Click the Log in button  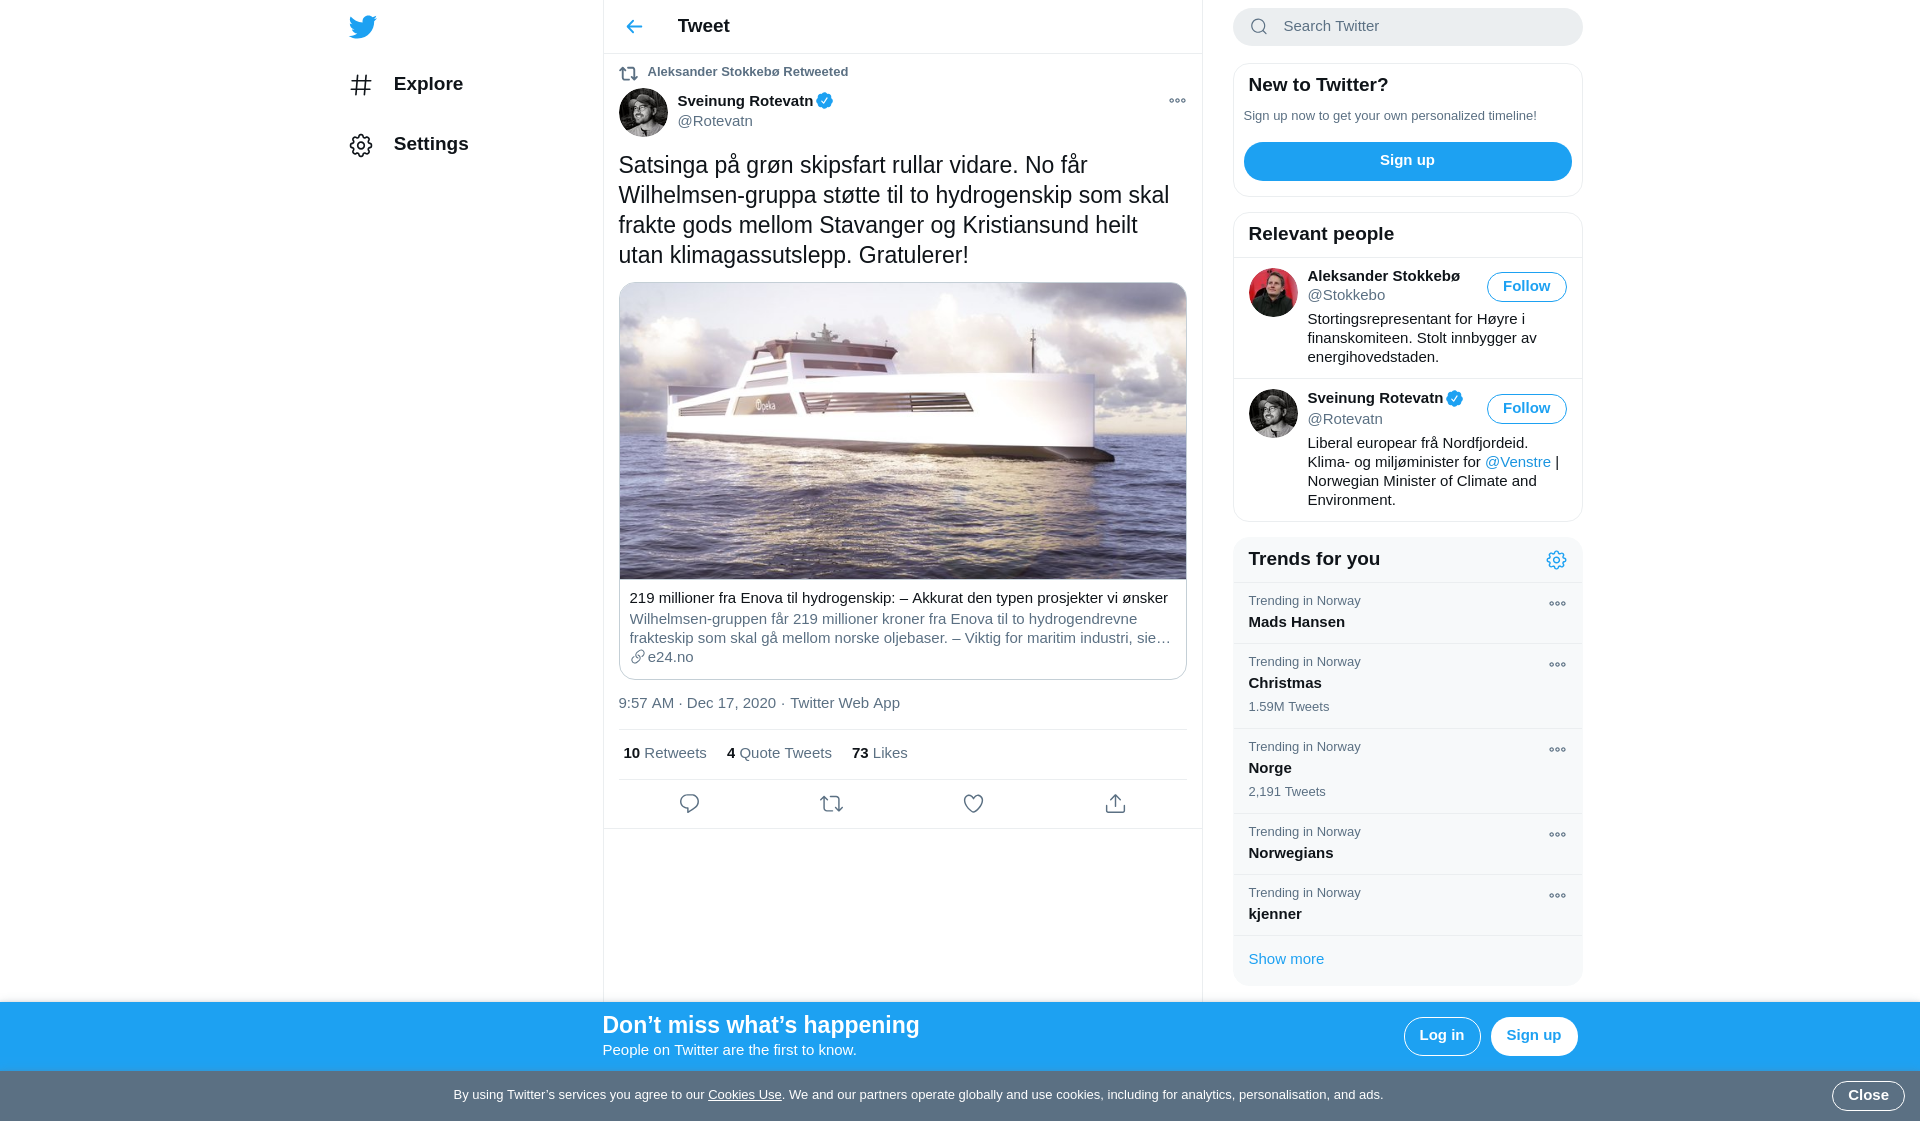click(1441, 1036)
